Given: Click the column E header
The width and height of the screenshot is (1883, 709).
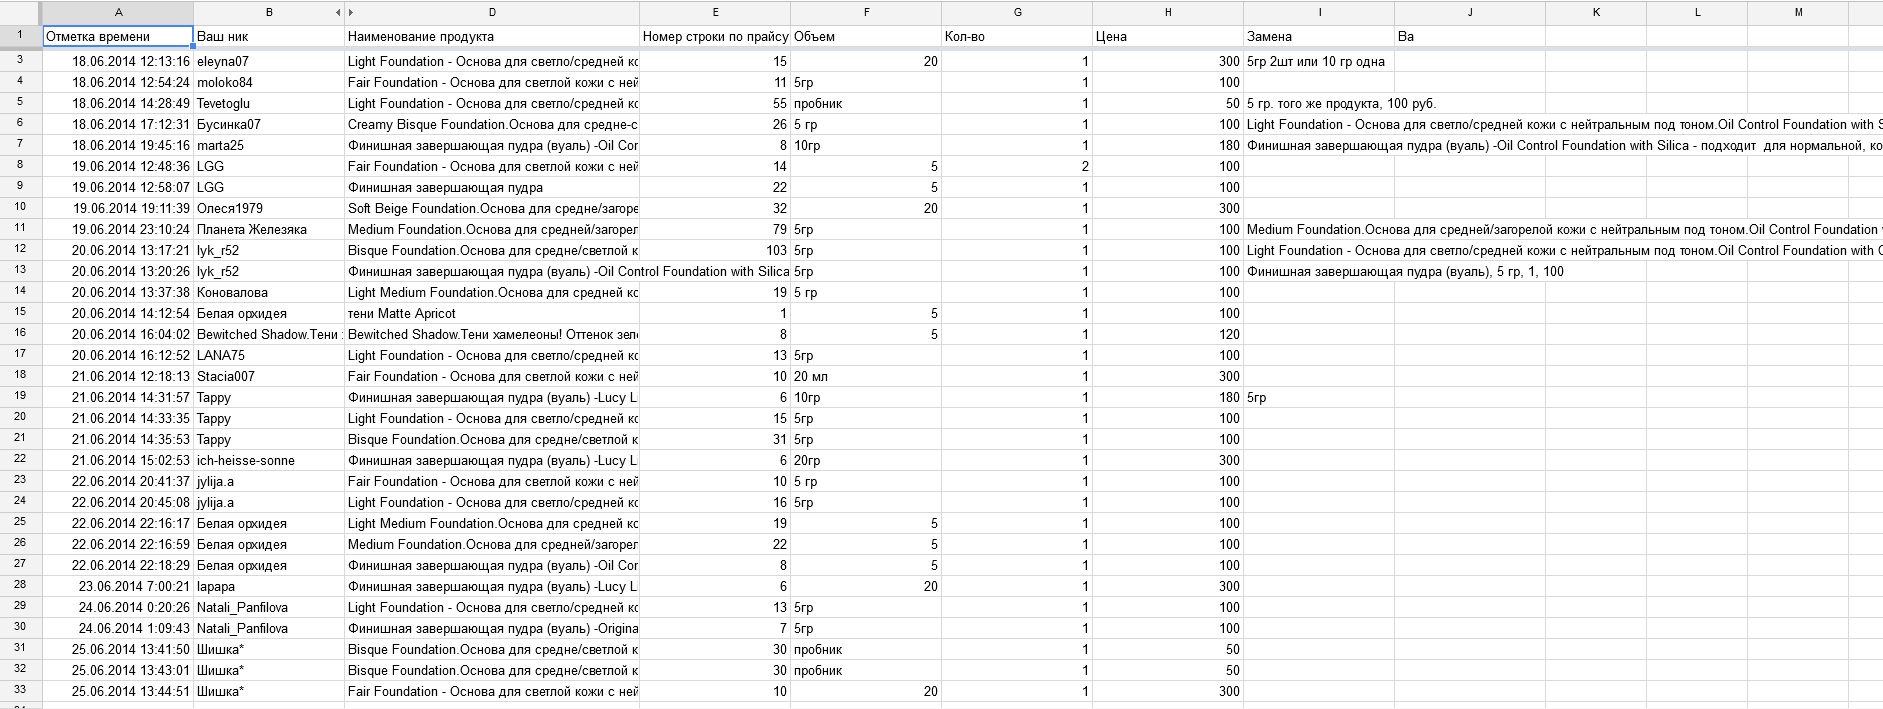Looking at the screenshot, I should [715, 13].
